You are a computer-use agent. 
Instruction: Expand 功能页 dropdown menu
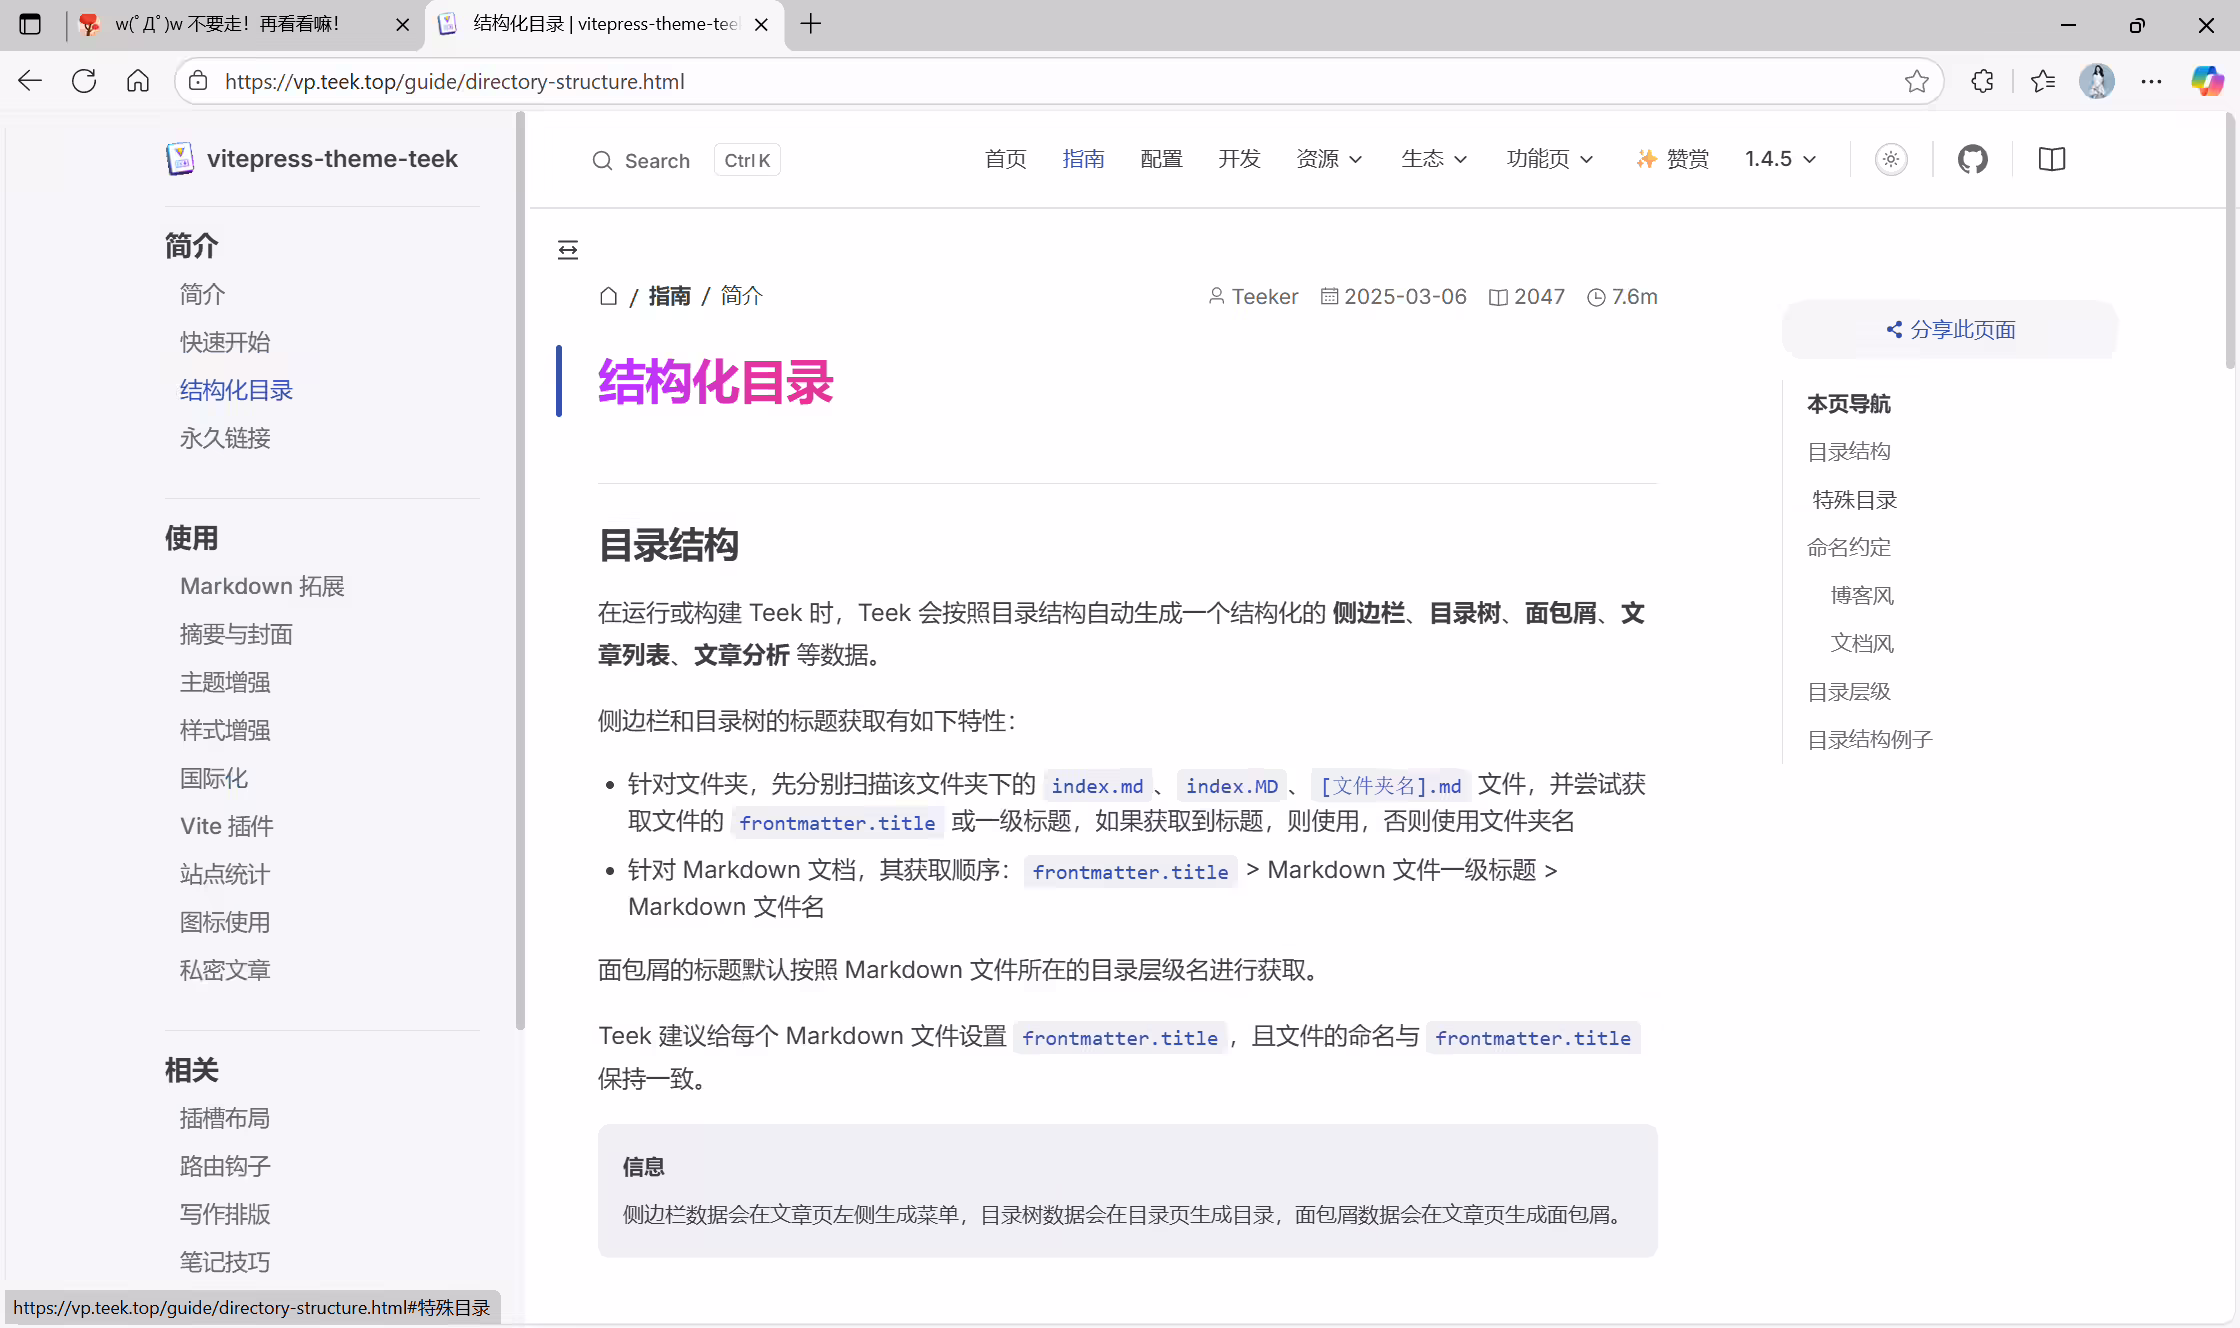1550,159
